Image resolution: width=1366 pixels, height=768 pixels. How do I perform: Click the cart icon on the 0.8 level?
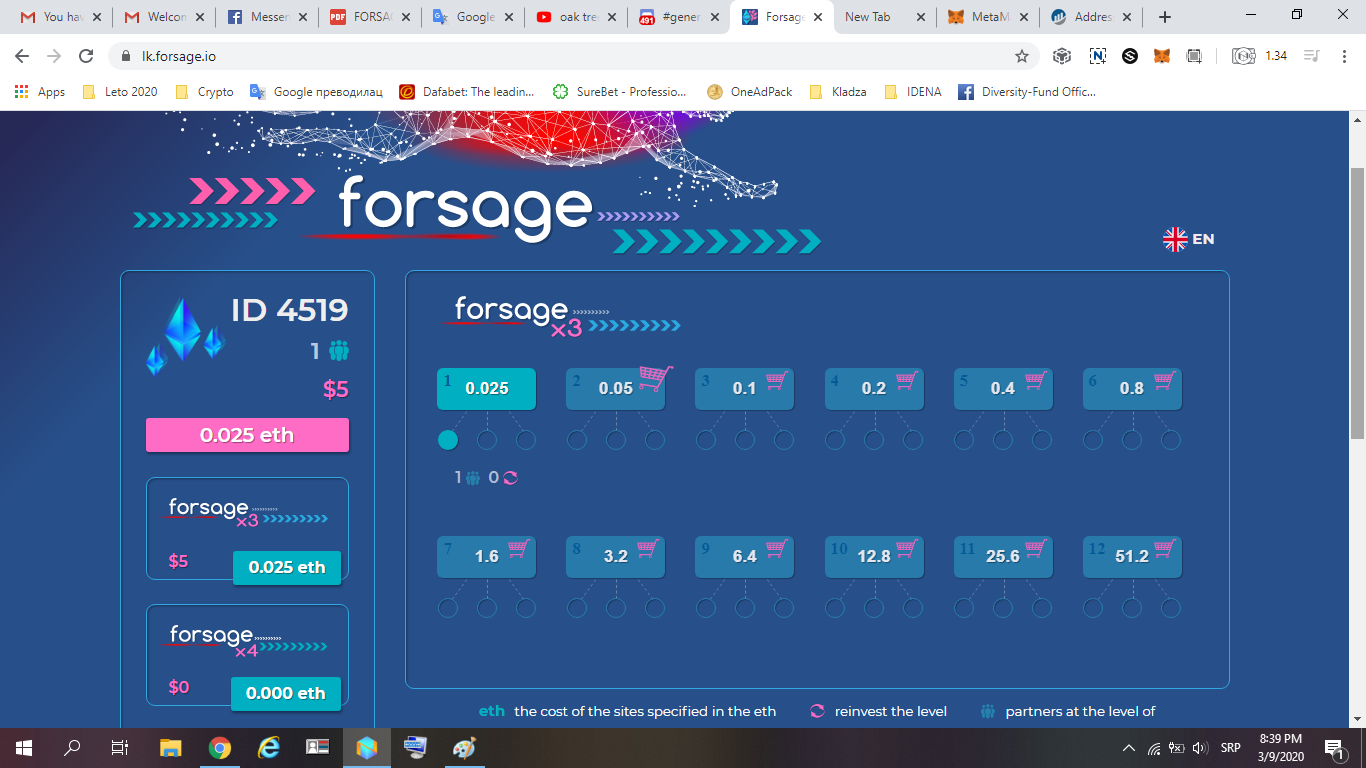[1164, 381]
